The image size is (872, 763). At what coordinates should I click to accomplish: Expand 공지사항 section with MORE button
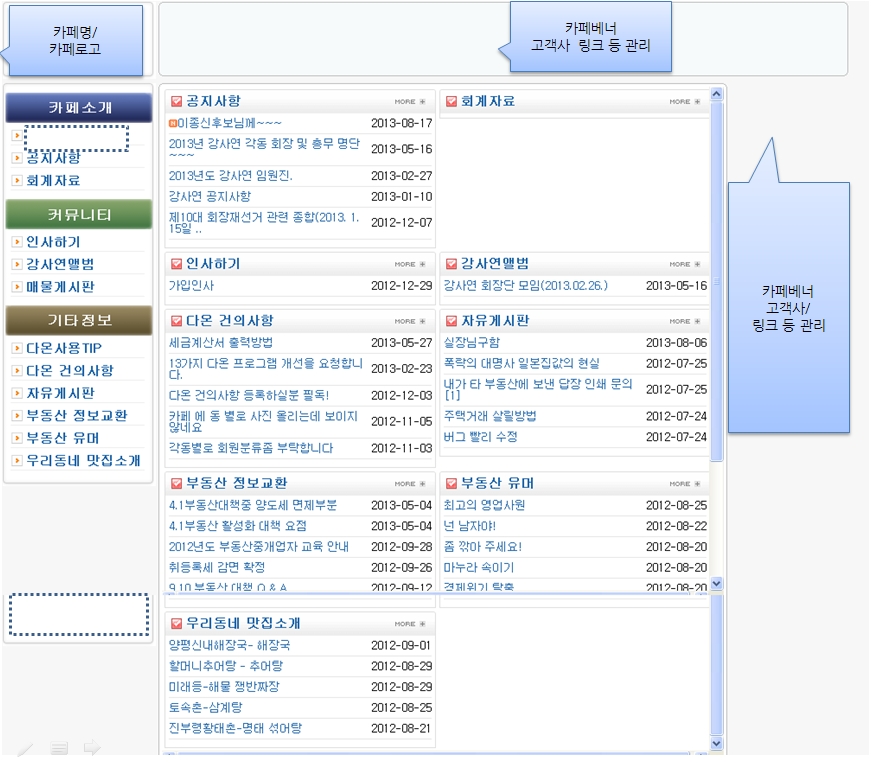(408, 102)
